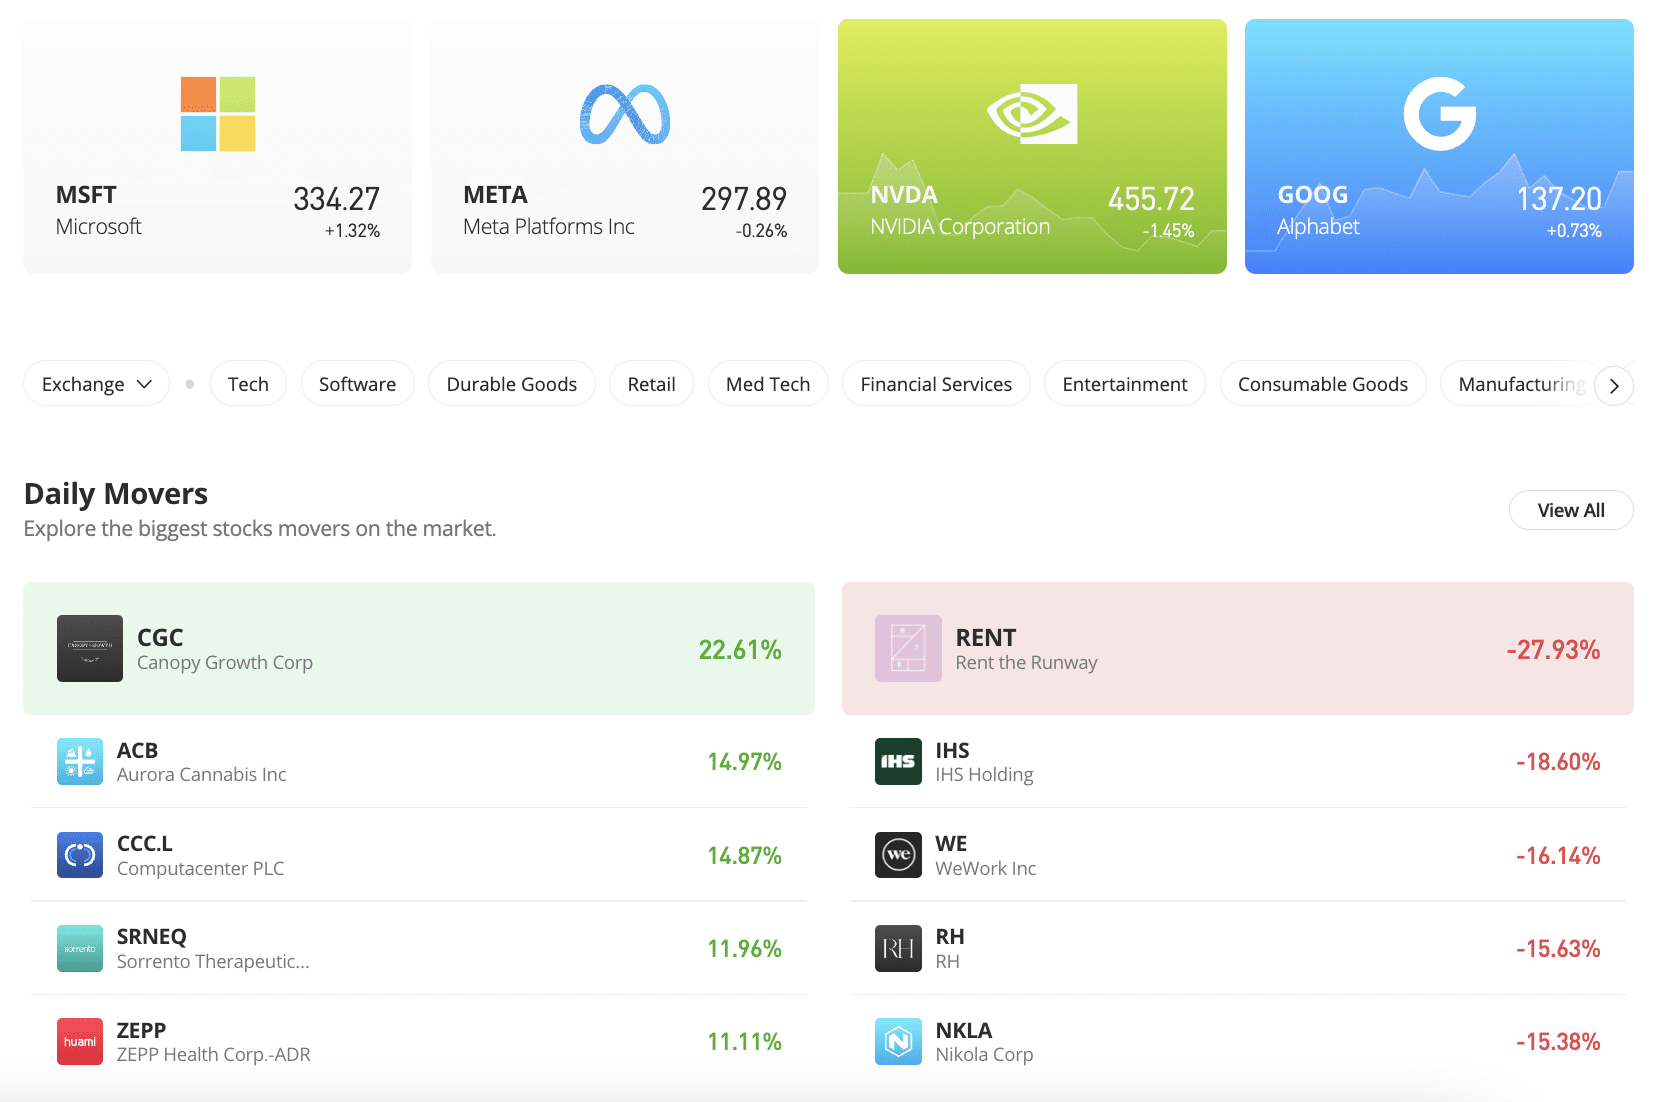Click the Nikola Corp logo icon
This screenshot has width=1660, height=1102.
[x=898, y=1041]
